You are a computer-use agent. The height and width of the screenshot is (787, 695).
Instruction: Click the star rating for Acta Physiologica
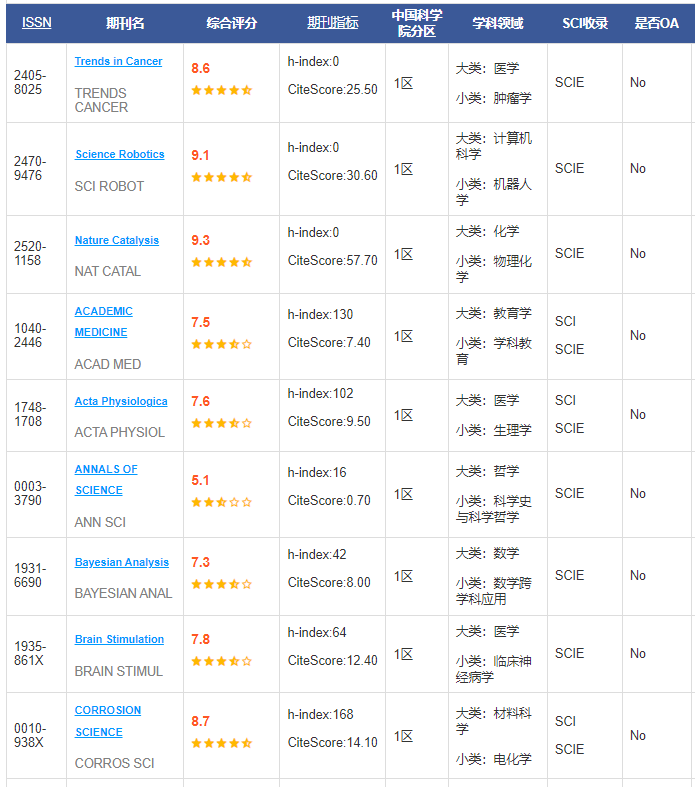point(221,423)
